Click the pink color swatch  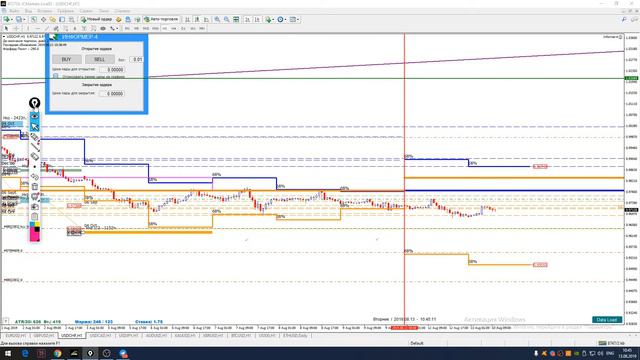pyautogui.click(x=35, y=235)
